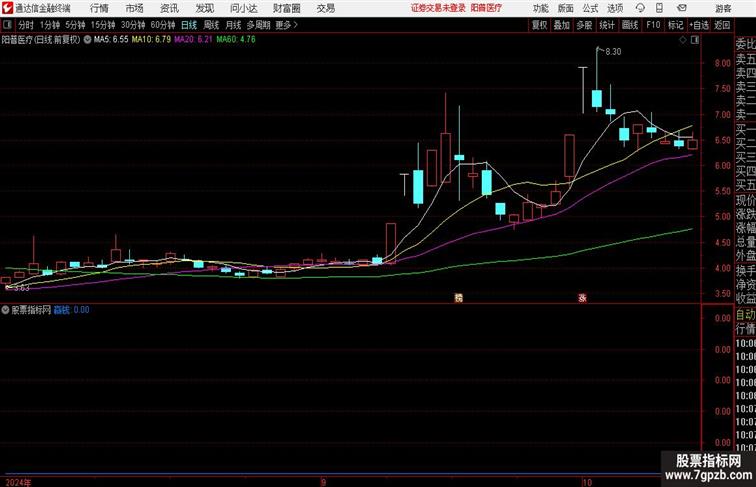
Task: Click the 3.63 low price label
Action: 22,288
